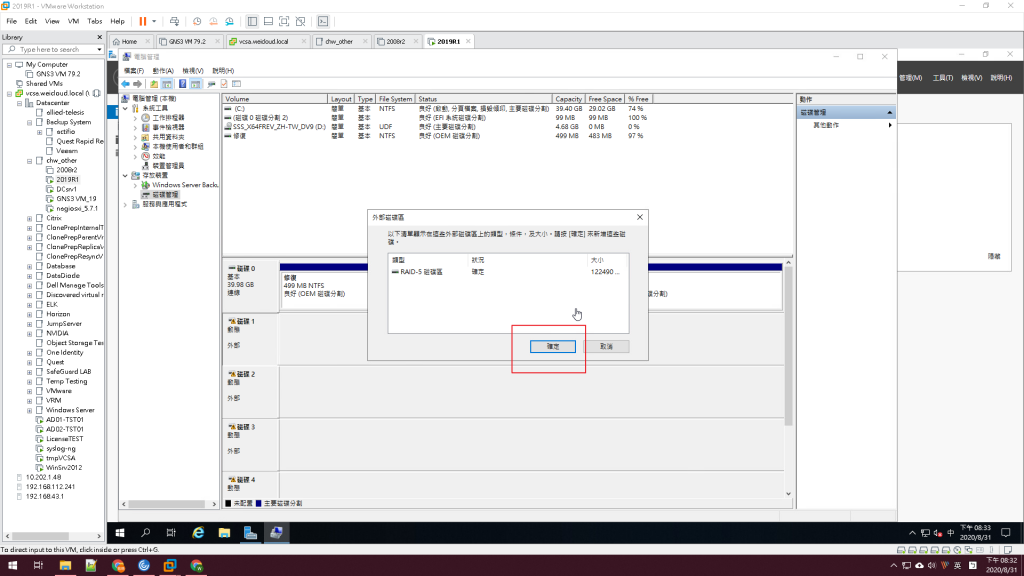Open the VMware Help menu
Viewport: 1024px width, 576px height.
coord(118,22)
